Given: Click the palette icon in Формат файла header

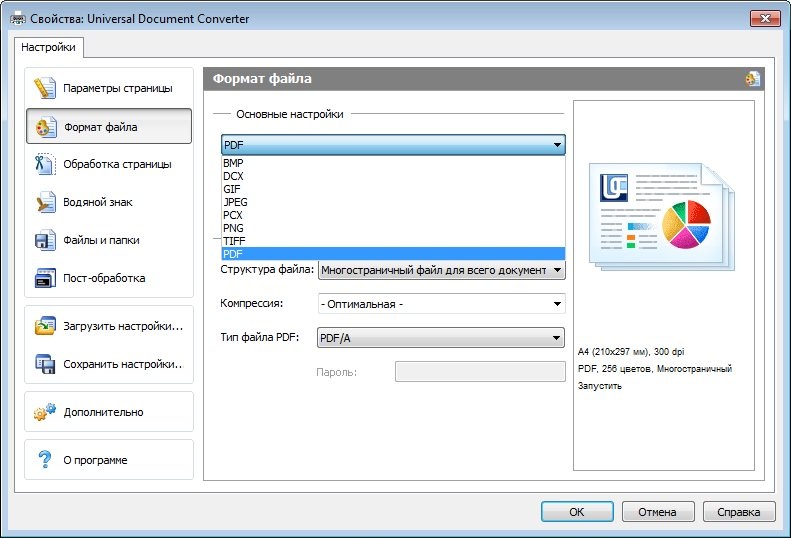Looking at the screenshot, I should [753, 79].
